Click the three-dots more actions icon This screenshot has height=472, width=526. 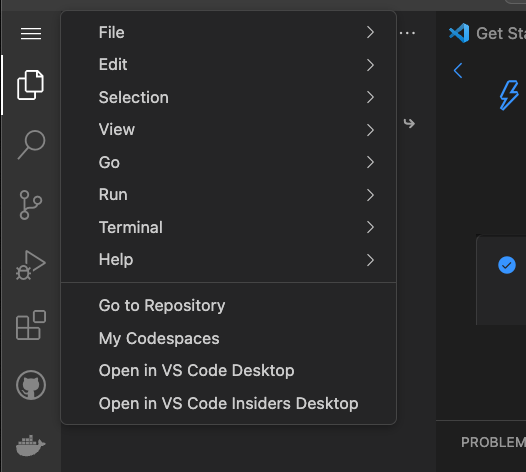(408, 33)
